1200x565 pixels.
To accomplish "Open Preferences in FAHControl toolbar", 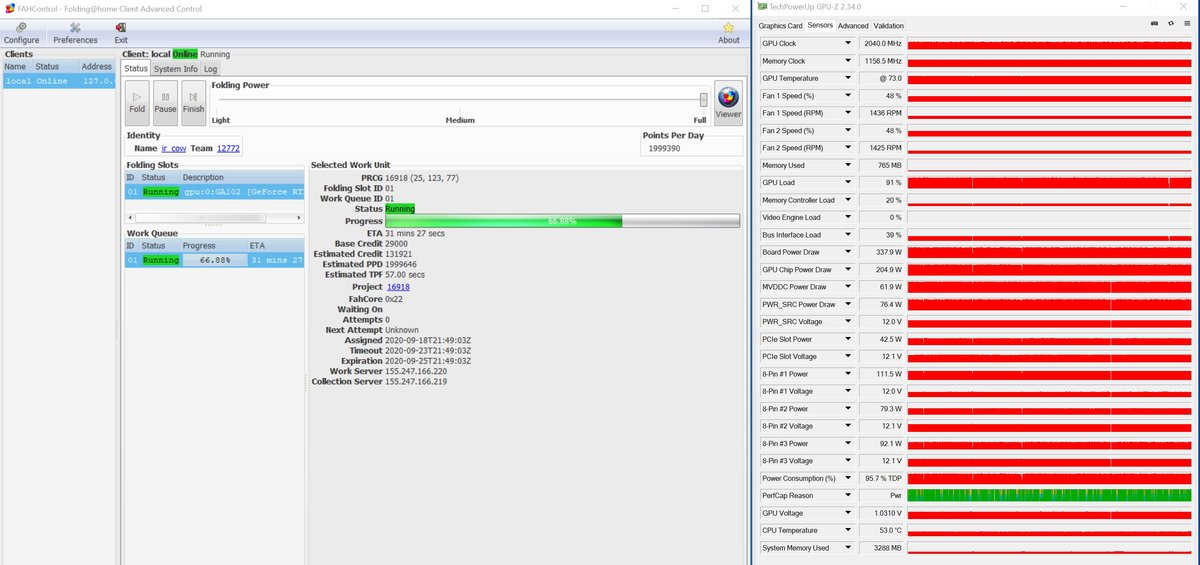I will pyautogui.click(x=75, y=34).
